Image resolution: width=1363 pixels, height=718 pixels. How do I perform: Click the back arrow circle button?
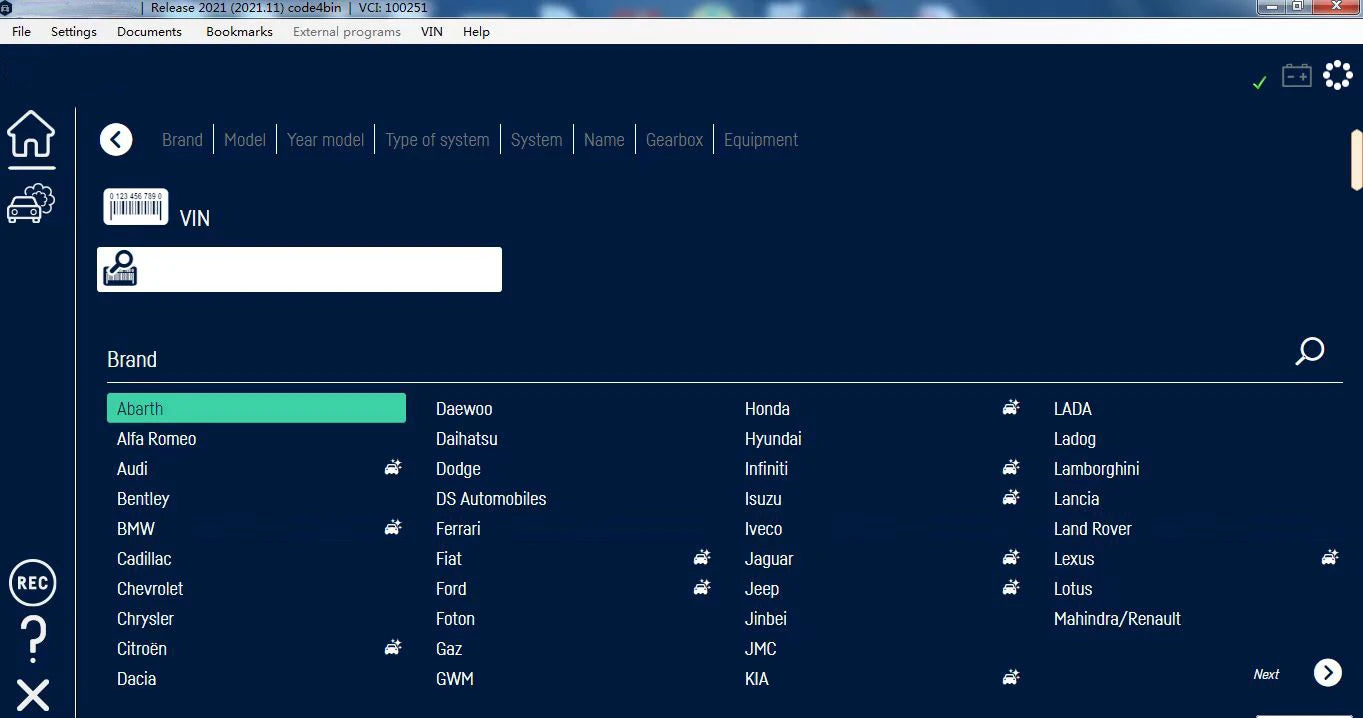tap(116, 140)
